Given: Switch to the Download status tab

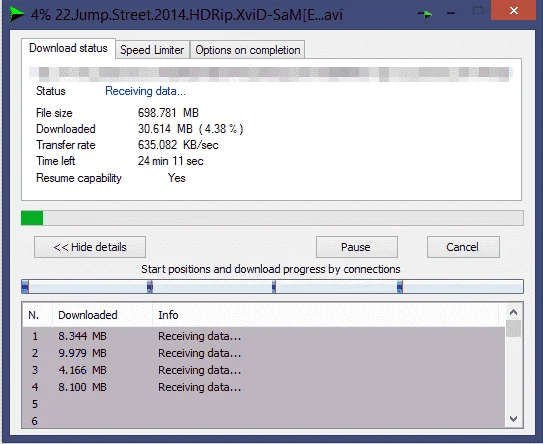Looking at the screenshot, I should [68, 48].
